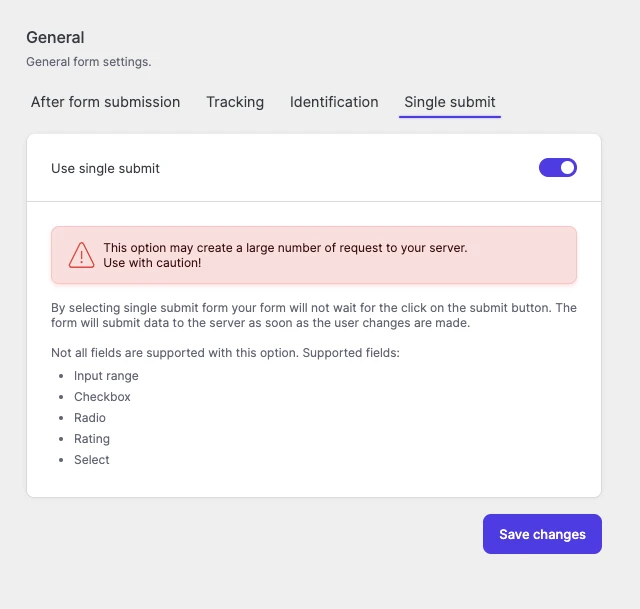Open the After form submission tab

coord(105,102)
